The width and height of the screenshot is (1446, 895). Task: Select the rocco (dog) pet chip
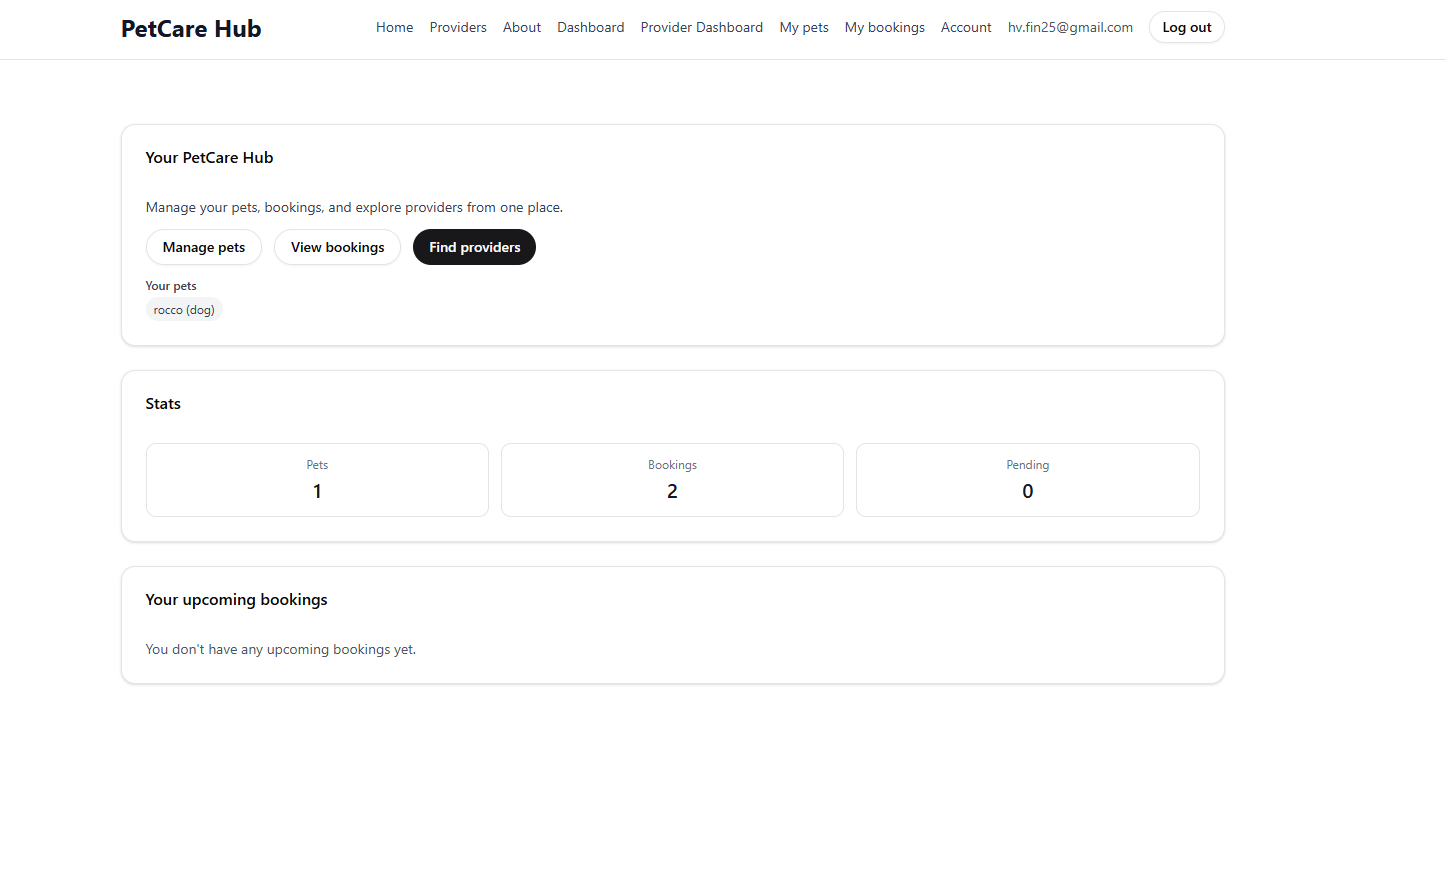pos(183,309)
